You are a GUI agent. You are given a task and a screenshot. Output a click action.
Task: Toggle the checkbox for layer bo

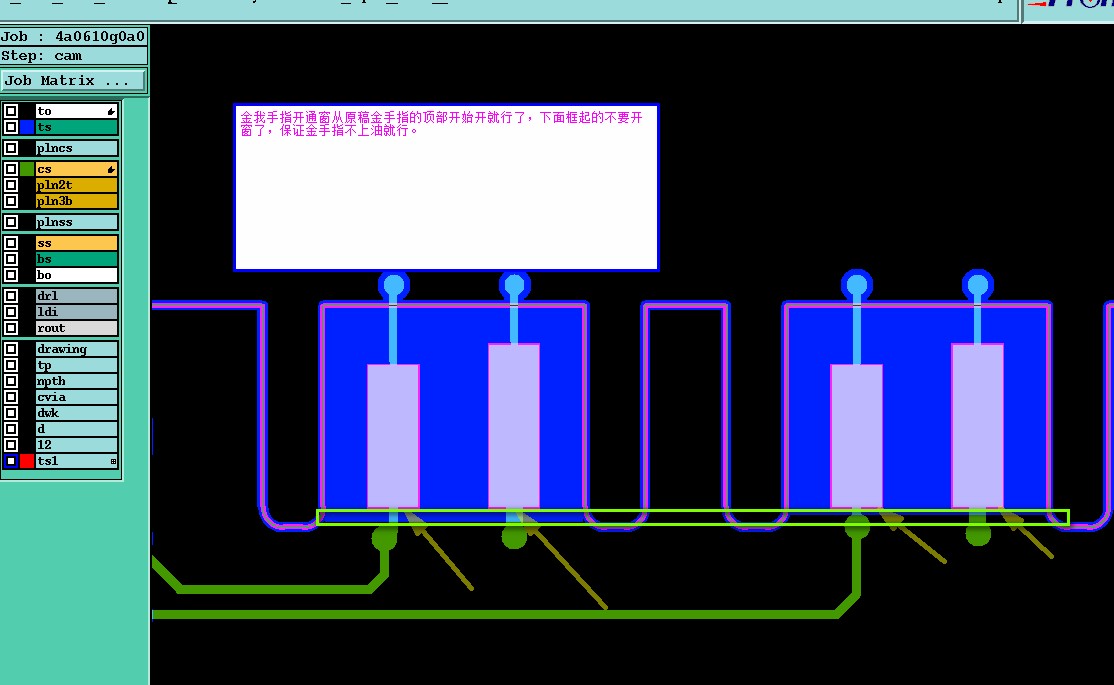click(x=11, y=275)
